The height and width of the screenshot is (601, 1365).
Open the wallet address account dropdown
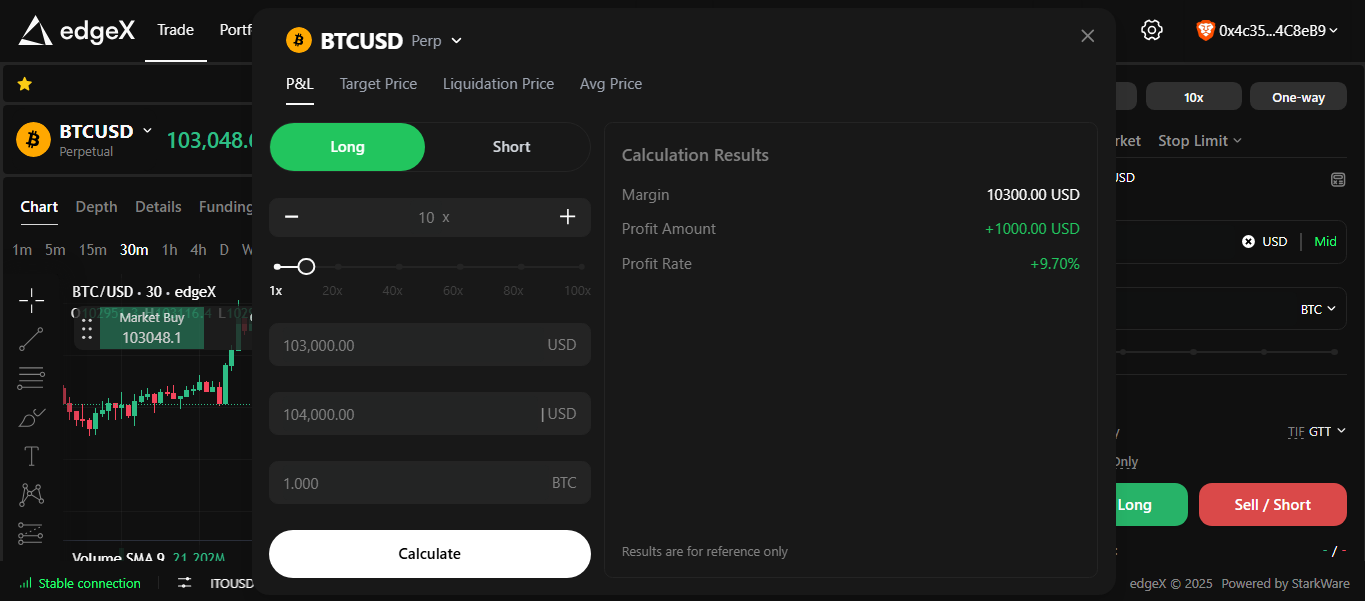point(1267,31)
